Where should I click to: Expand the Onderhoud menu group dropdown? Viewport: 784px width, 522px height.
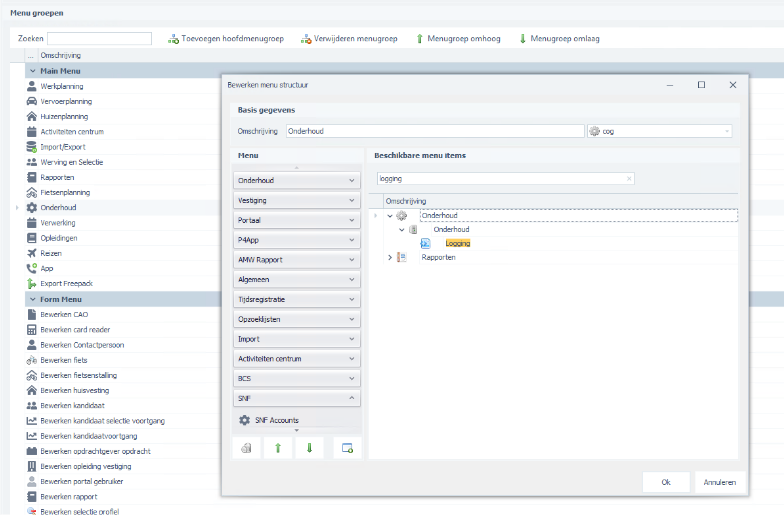(352, 180)
